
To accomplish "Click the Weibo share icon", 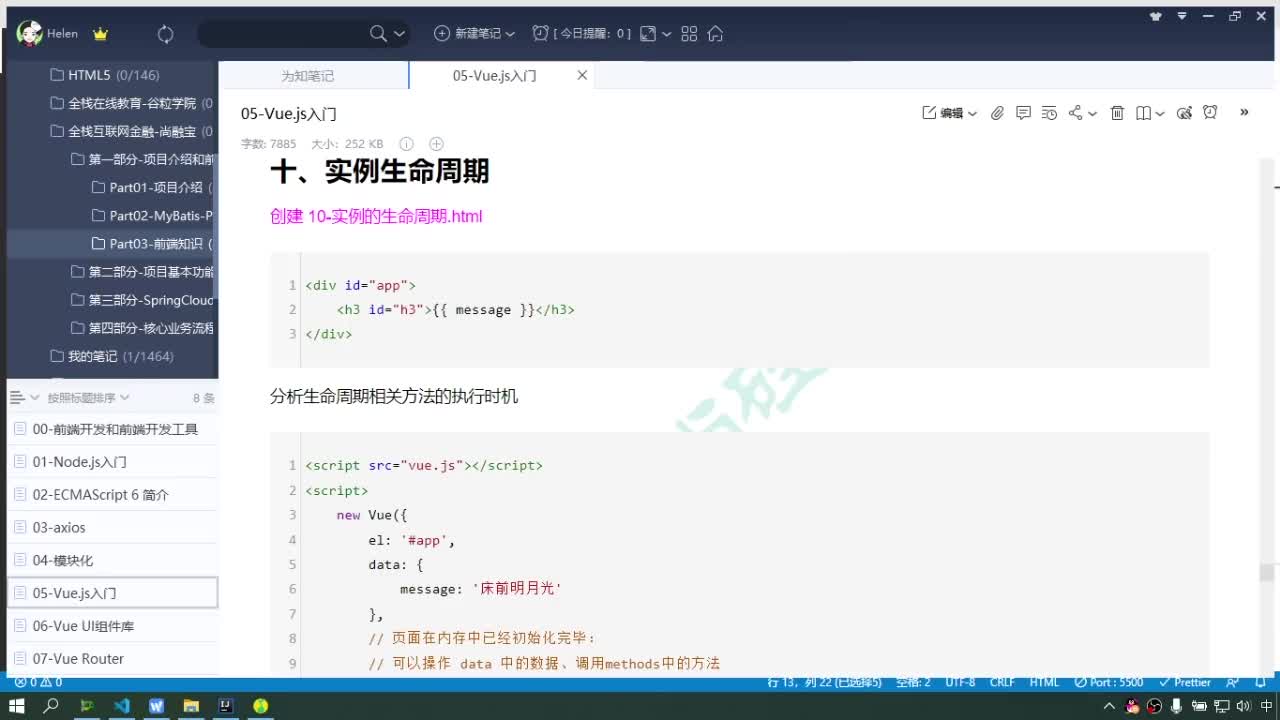I will (x=1184, y=113).
